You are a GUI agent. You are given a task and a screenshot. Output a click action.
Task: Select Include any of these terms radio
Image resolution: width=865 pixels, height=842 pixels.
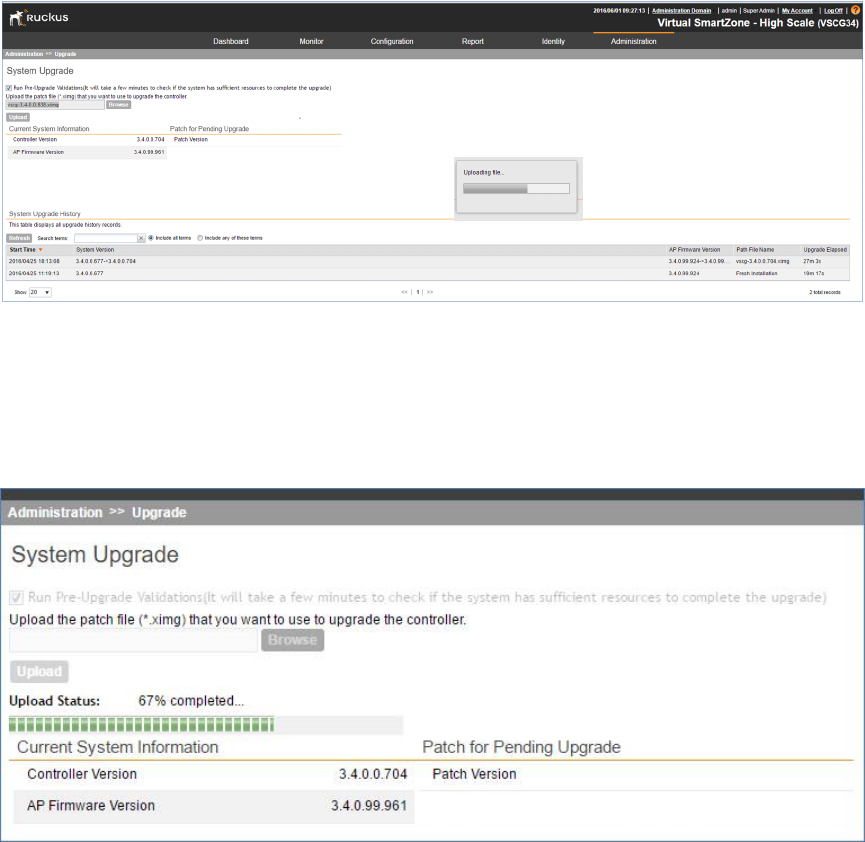pos(200,238)
